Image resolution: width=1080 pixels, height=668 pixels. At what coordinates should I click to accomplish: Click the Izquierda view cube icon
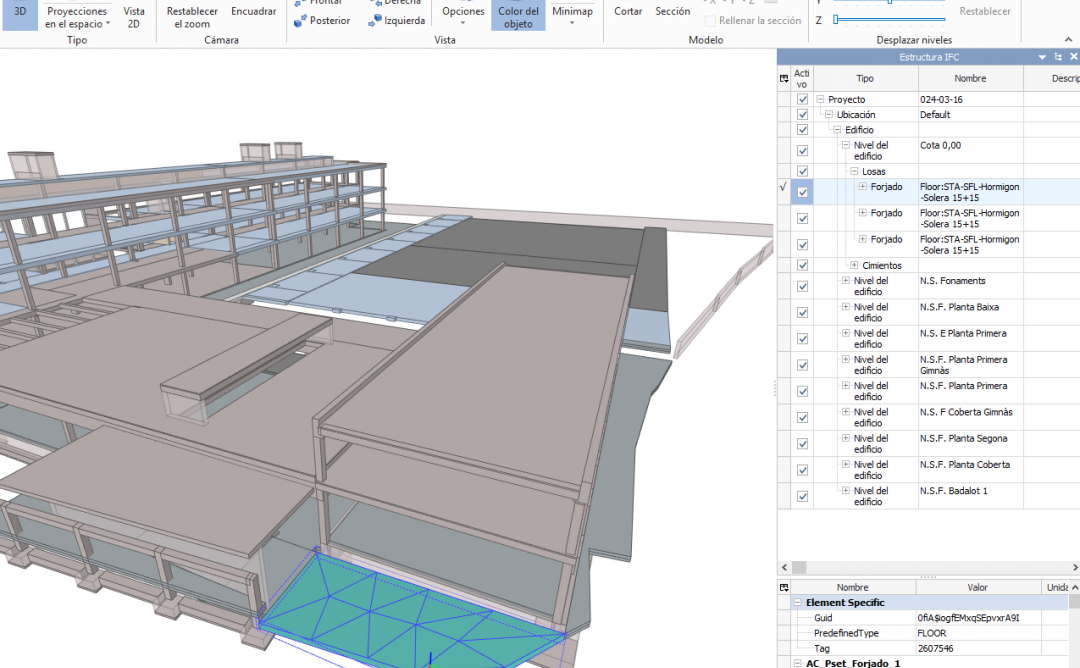375,21
